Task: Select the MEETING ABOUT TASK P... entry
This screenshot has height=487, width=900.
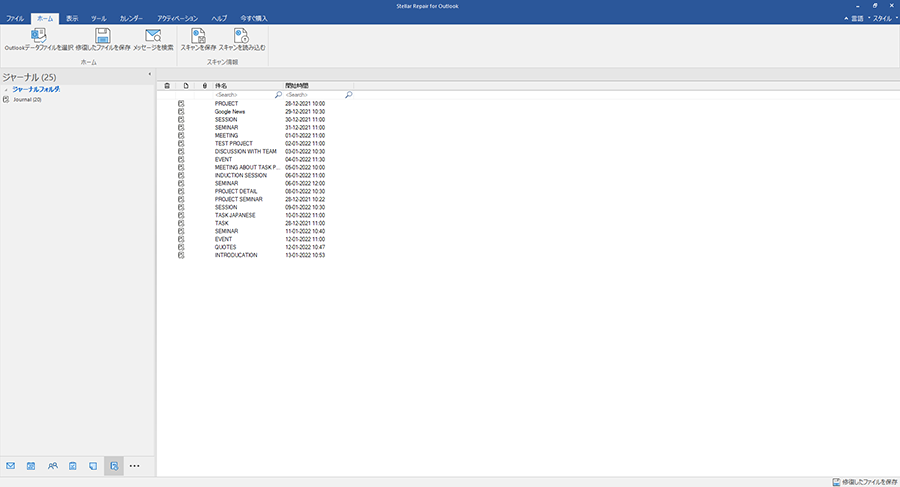Action: 247,168
